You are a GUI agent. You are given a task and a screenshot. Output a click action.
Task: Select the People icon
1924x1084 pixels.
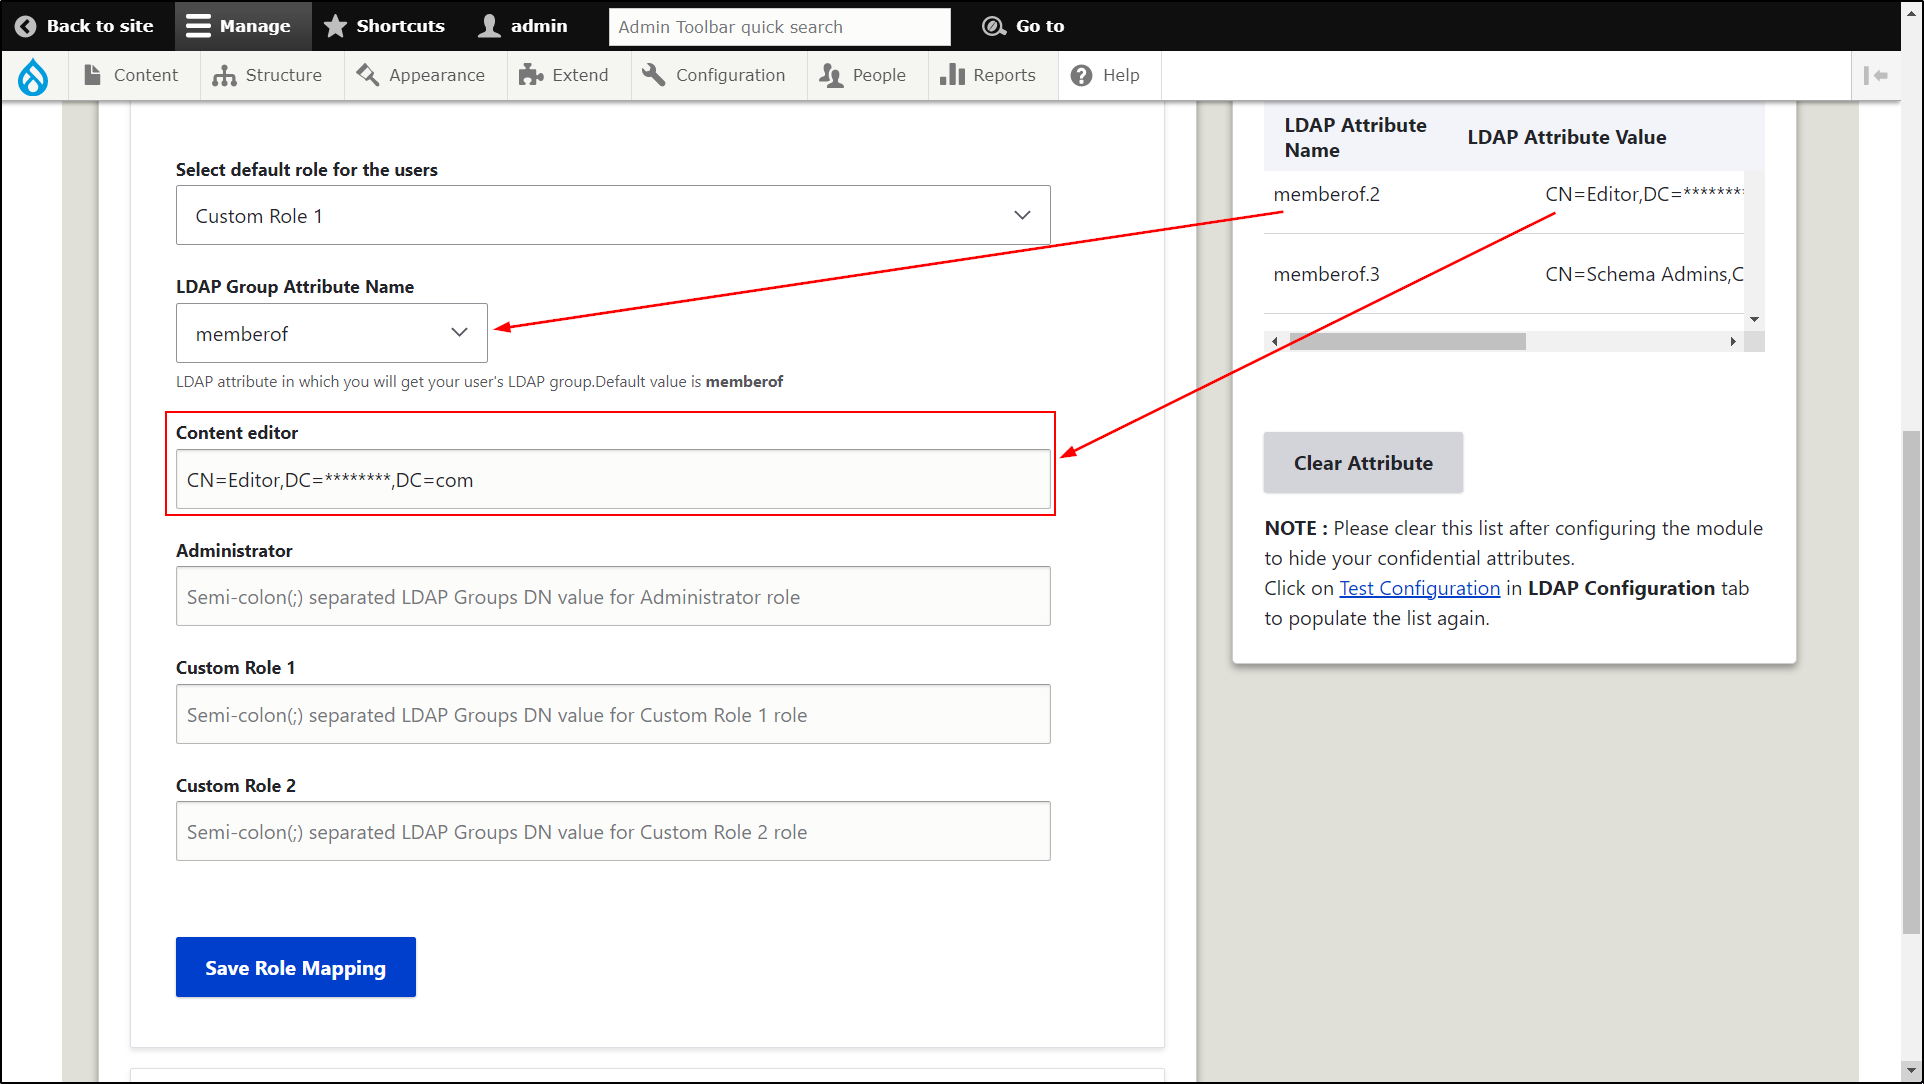point(830,75)
